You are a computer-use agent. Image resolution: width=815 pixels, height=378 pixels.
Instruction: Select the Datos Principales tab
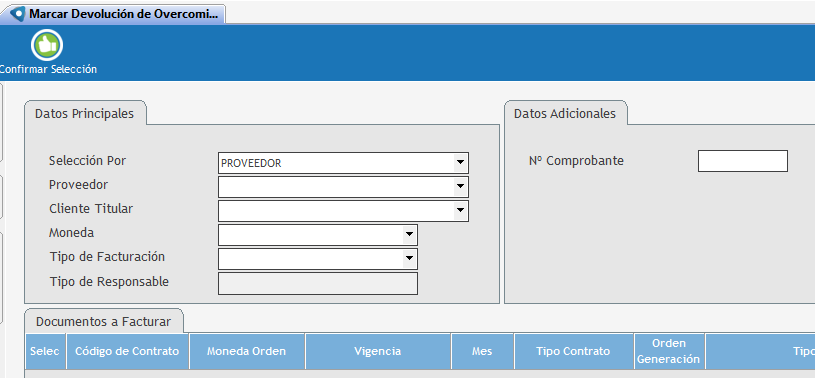click(x=85, y=113)
